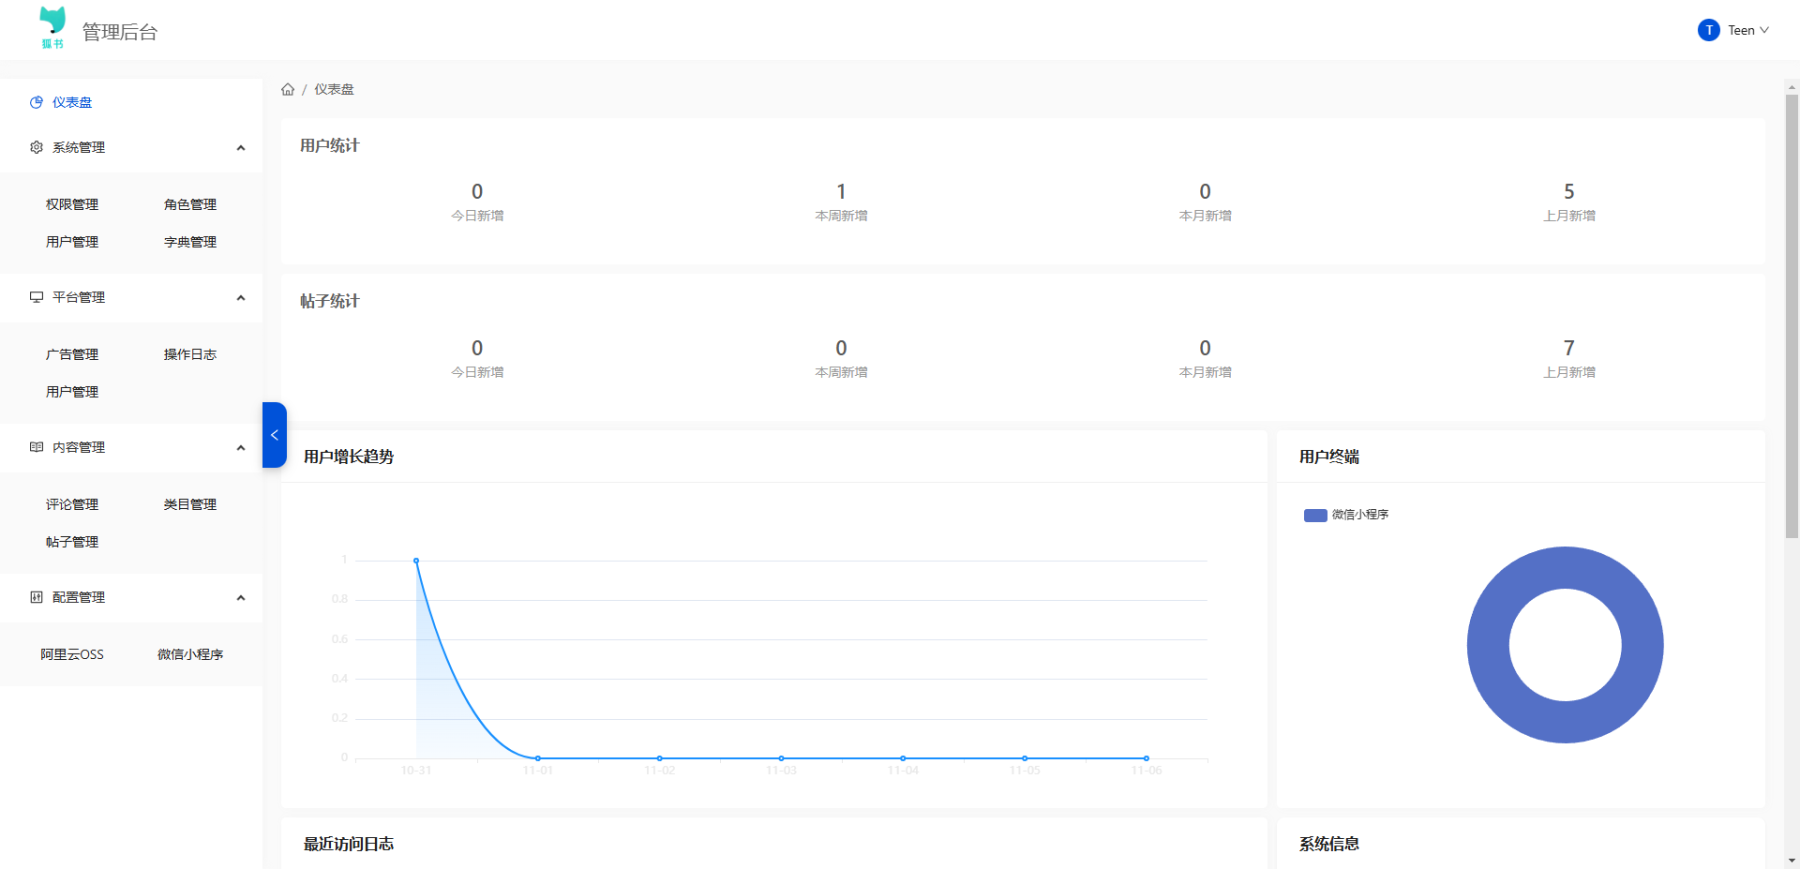Viewport: 1800px width, 869px height.
Task: Open 权限管理 menu item
Action: [x=72, y=205]
